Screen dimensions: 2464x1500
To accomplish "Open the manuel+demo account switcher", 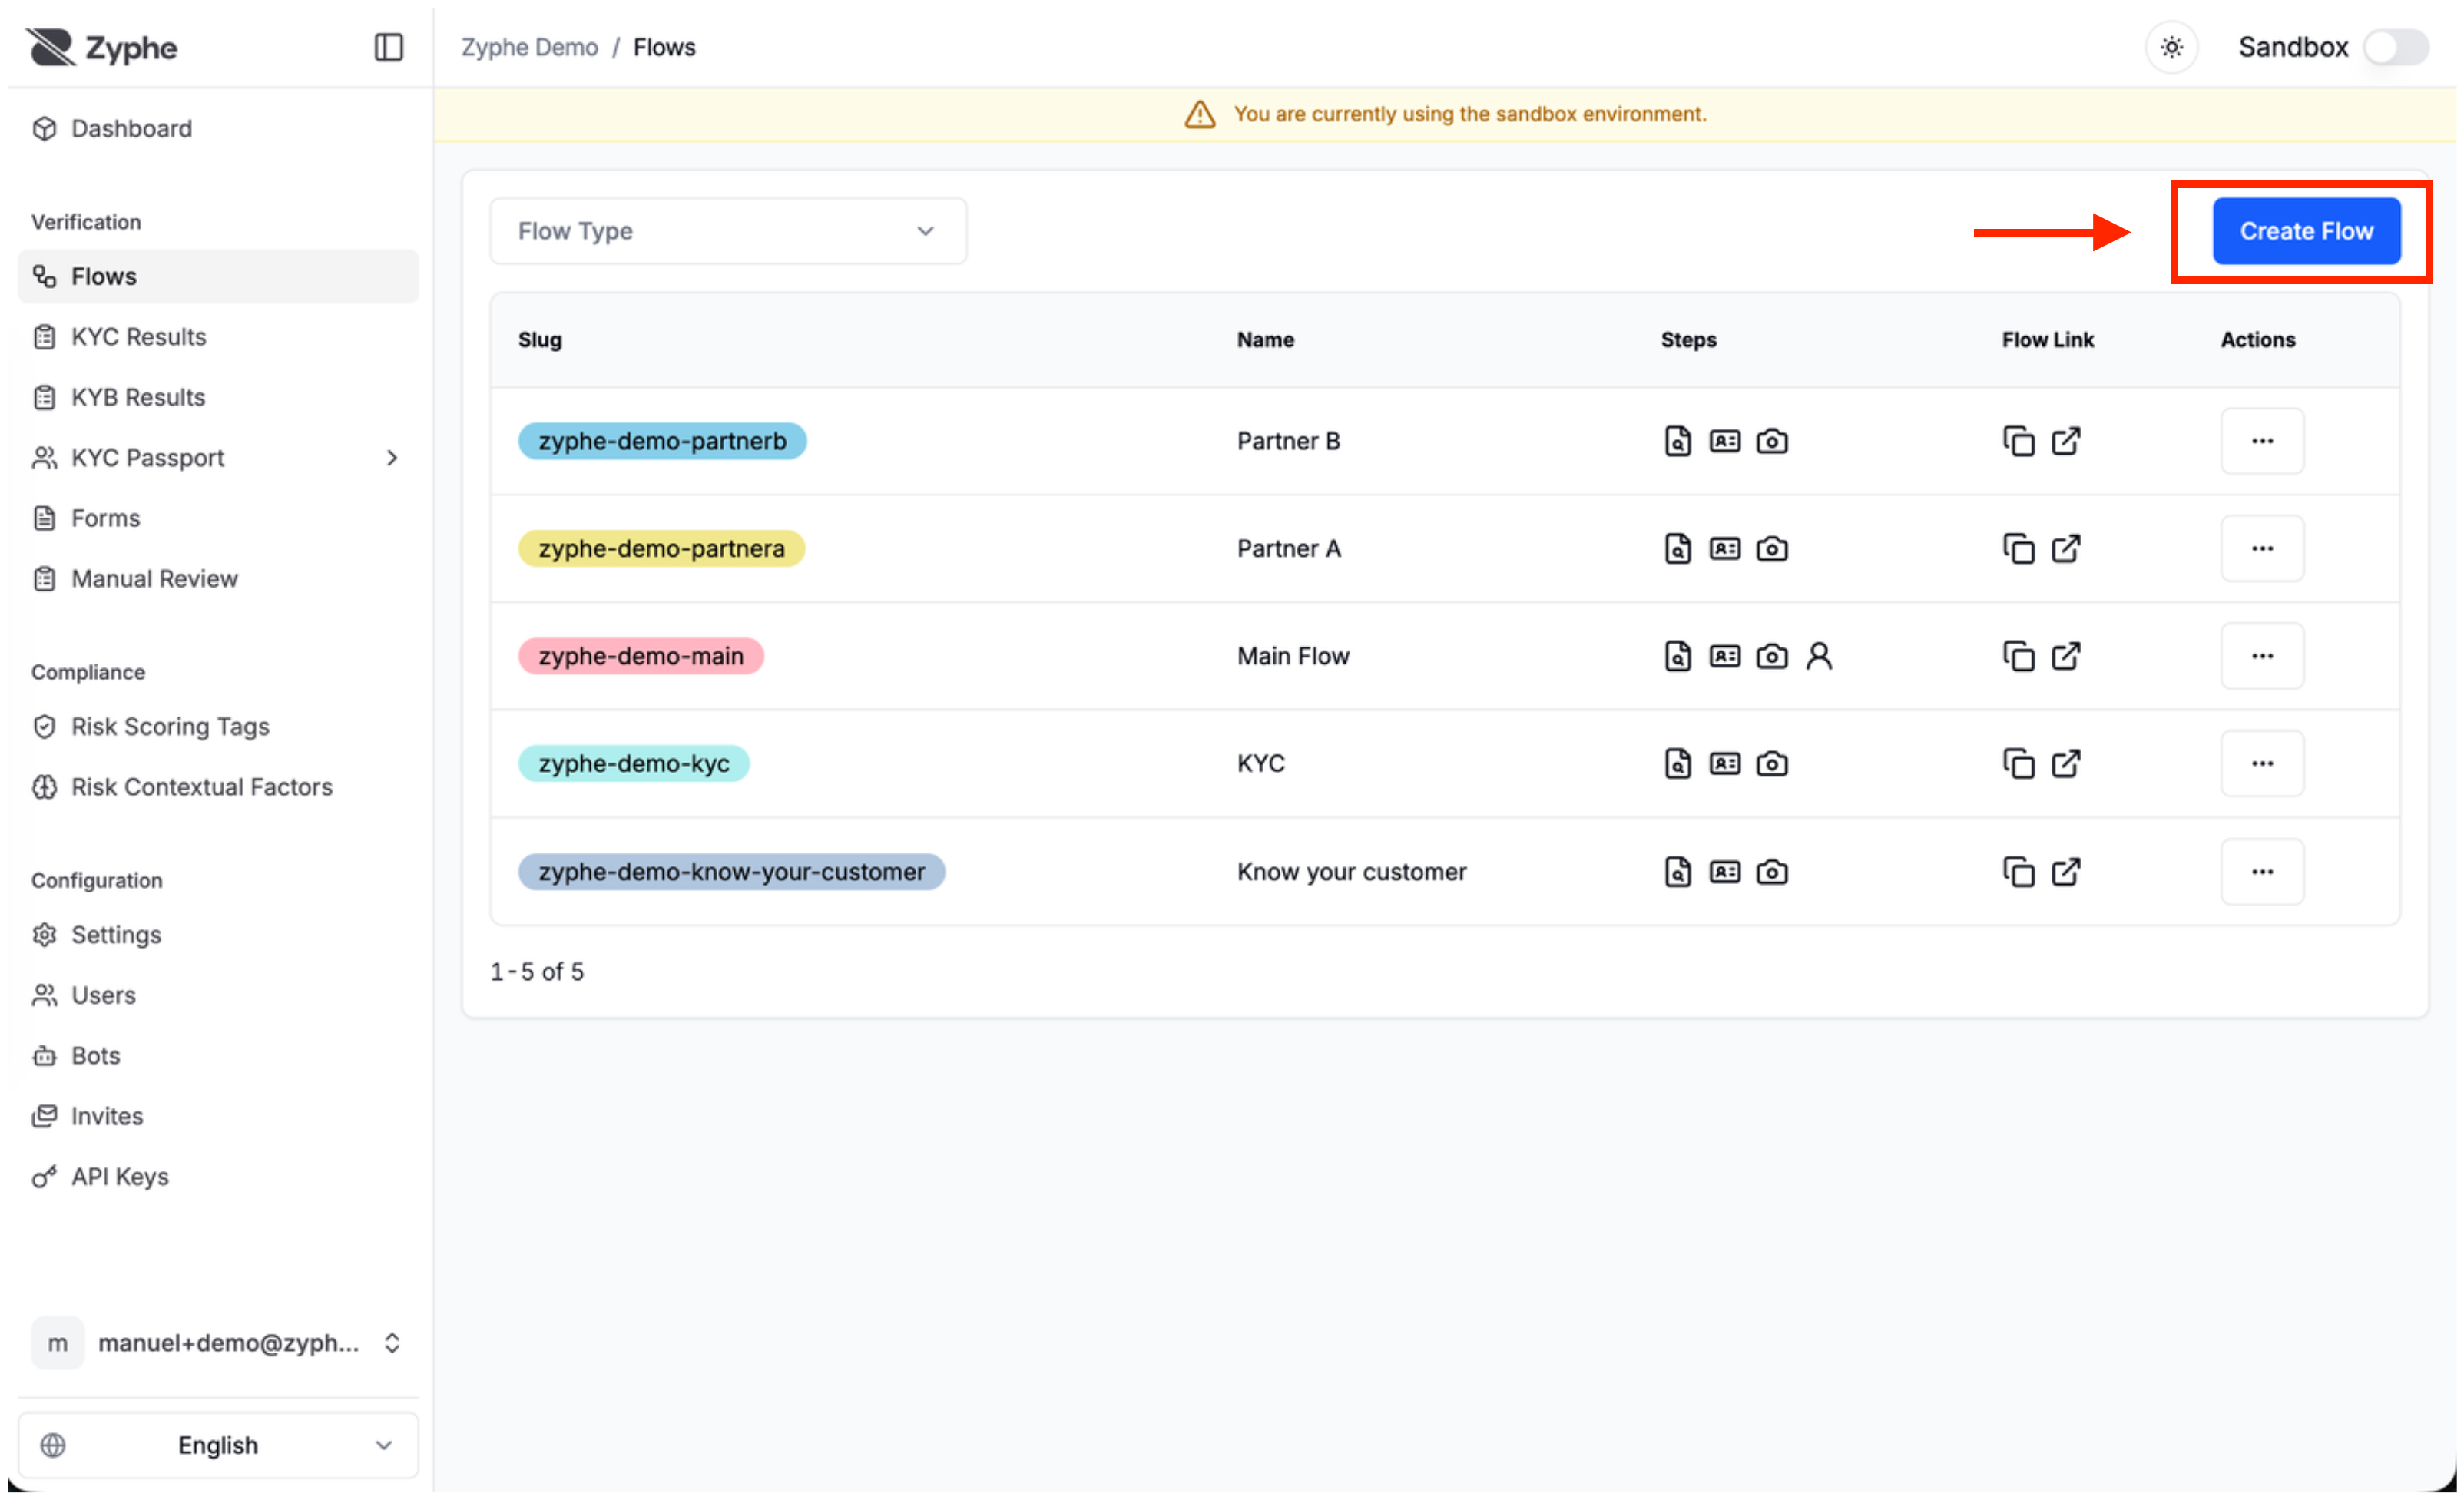I will 218,1342.
